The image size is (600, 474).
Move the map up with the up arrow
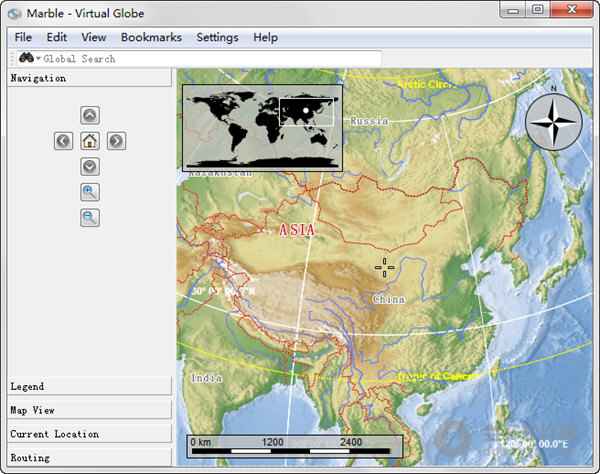pos(90,116)
